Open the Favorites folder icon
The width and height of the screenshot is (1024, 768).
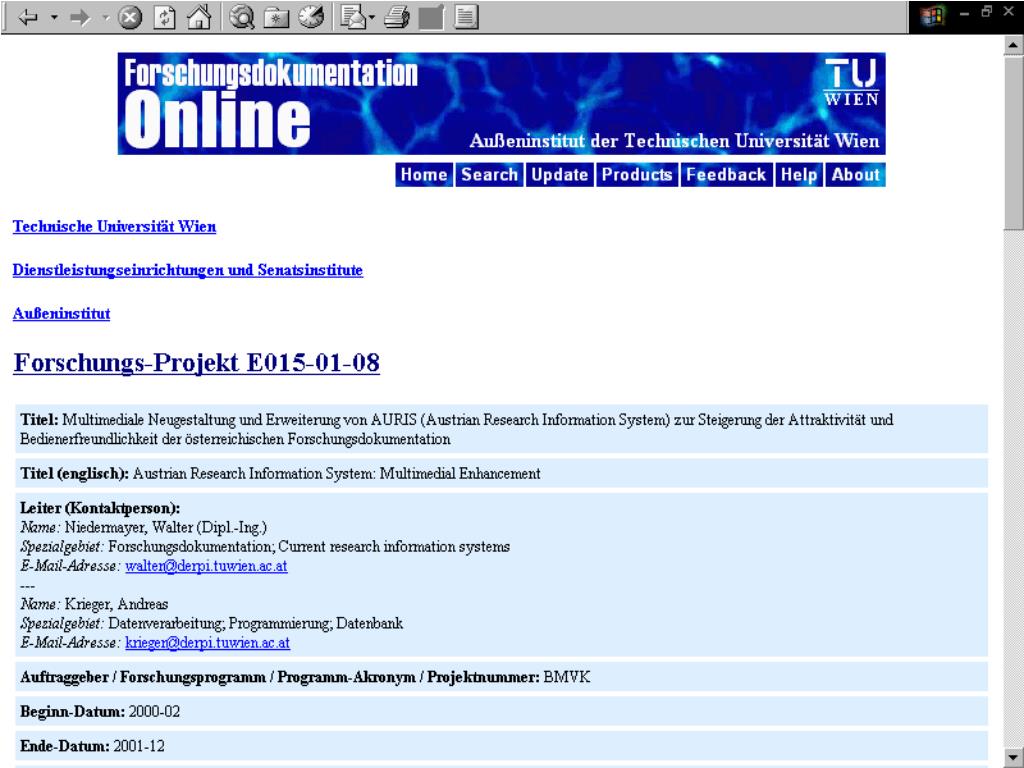tap(276, 18)
